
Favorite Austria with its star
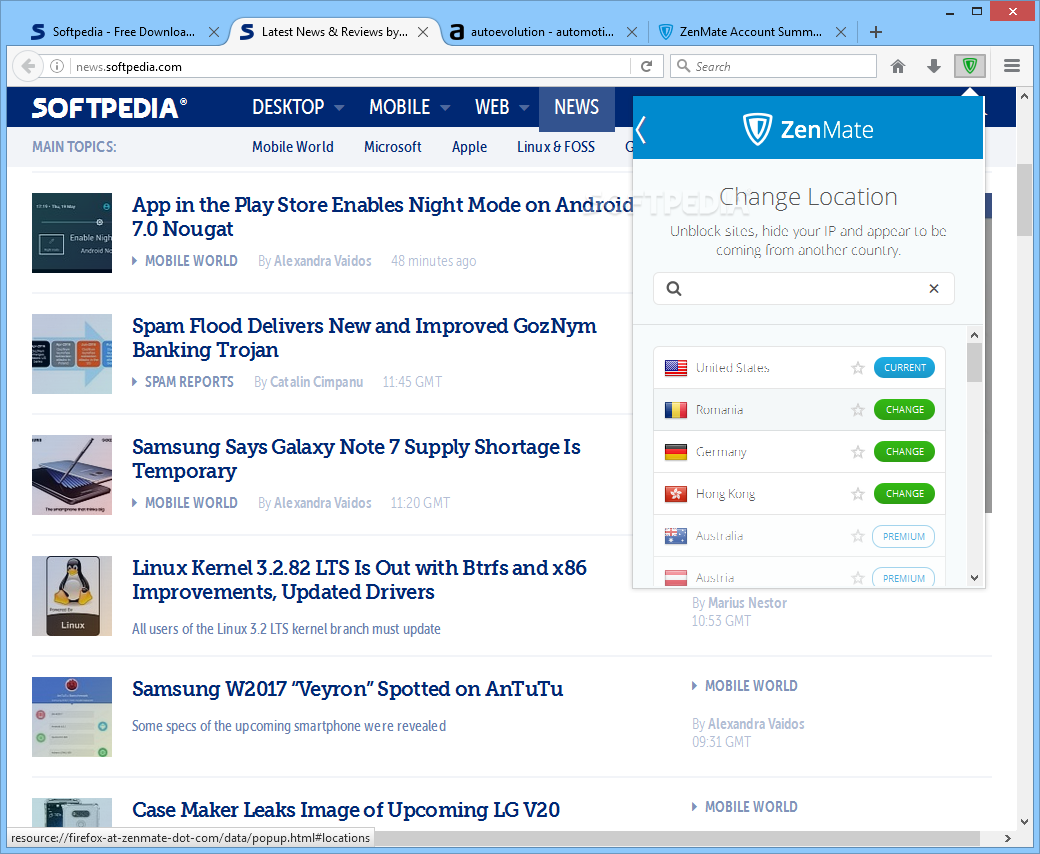tap(858, 578)
